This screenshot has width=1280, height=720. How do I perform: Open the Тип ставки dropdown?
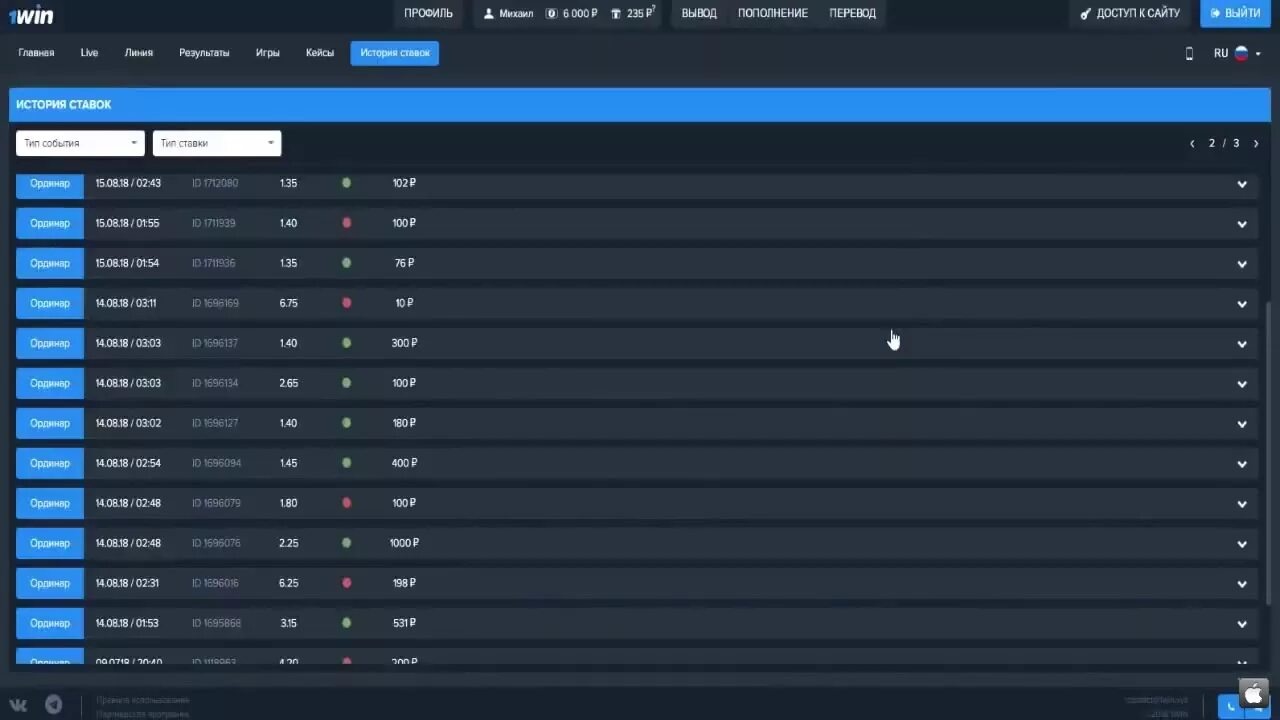click(217, 143)
